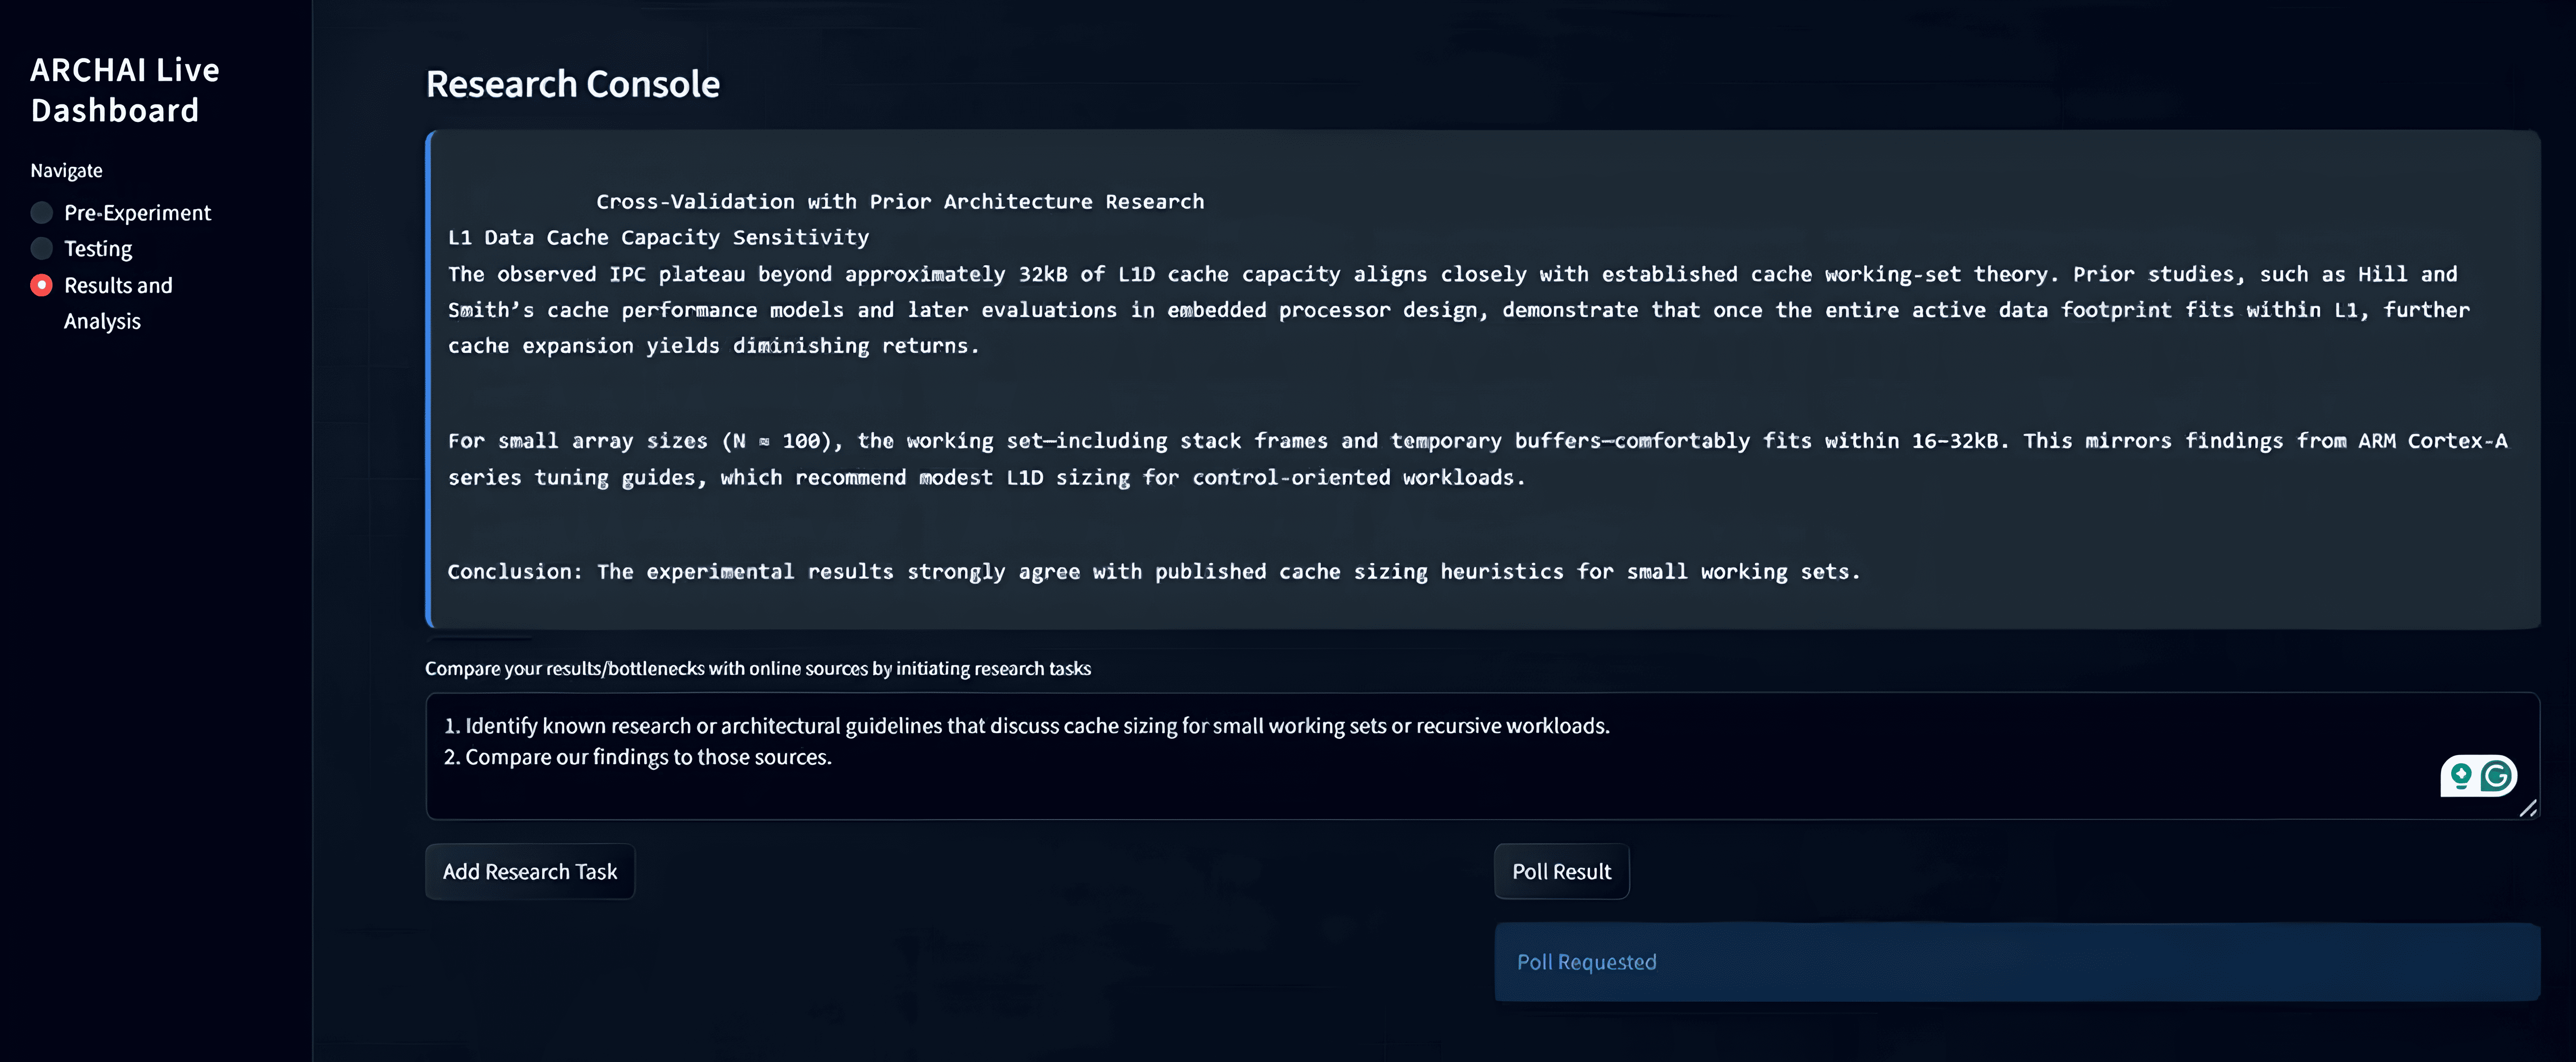Screen dimensions: 2576x1062
Task: Click the paragraph about small array sizes
Action: (x=1477, y=459)
